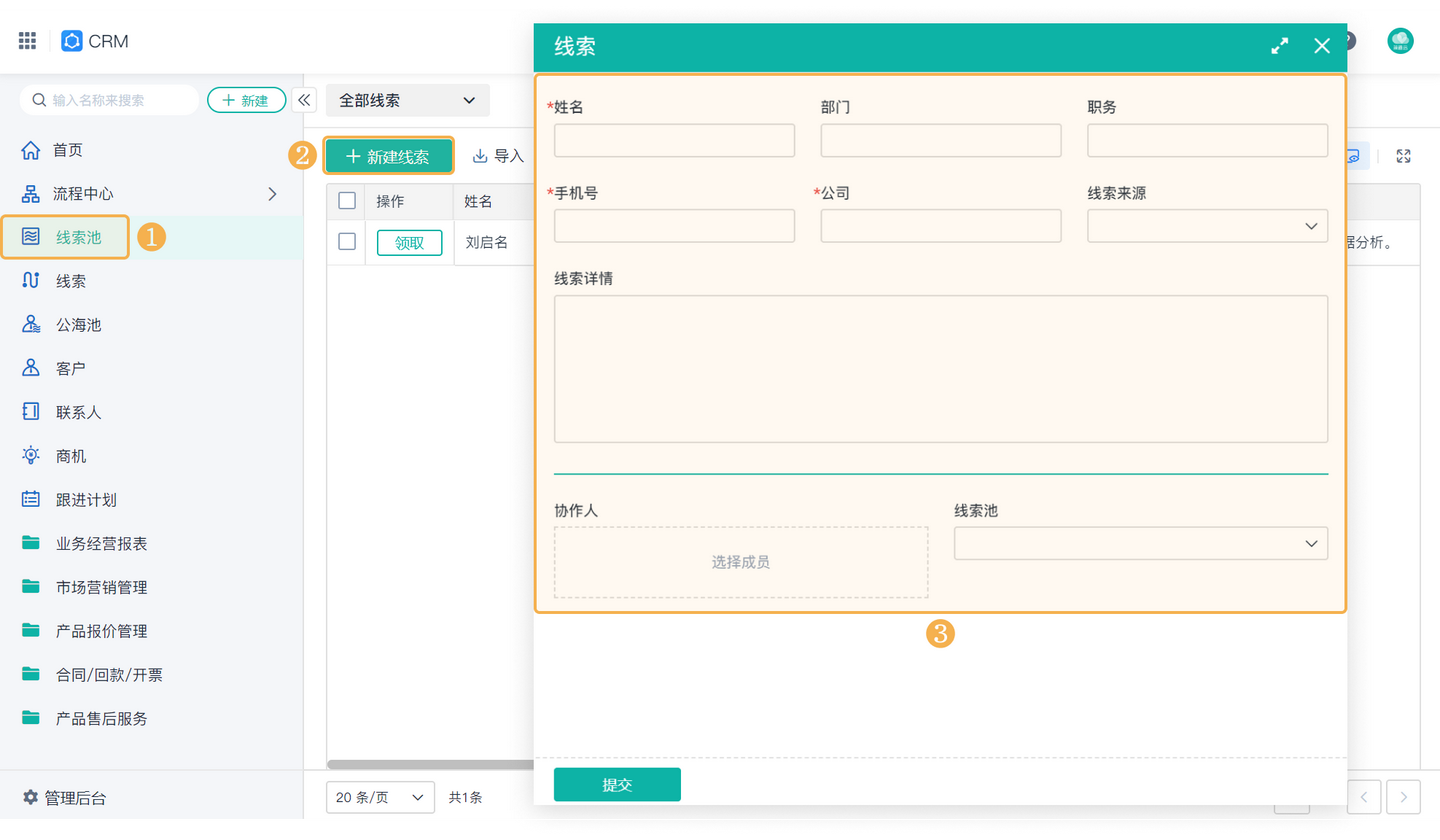
Task: Open the app launcher grid icon
Action: [27, 41]
